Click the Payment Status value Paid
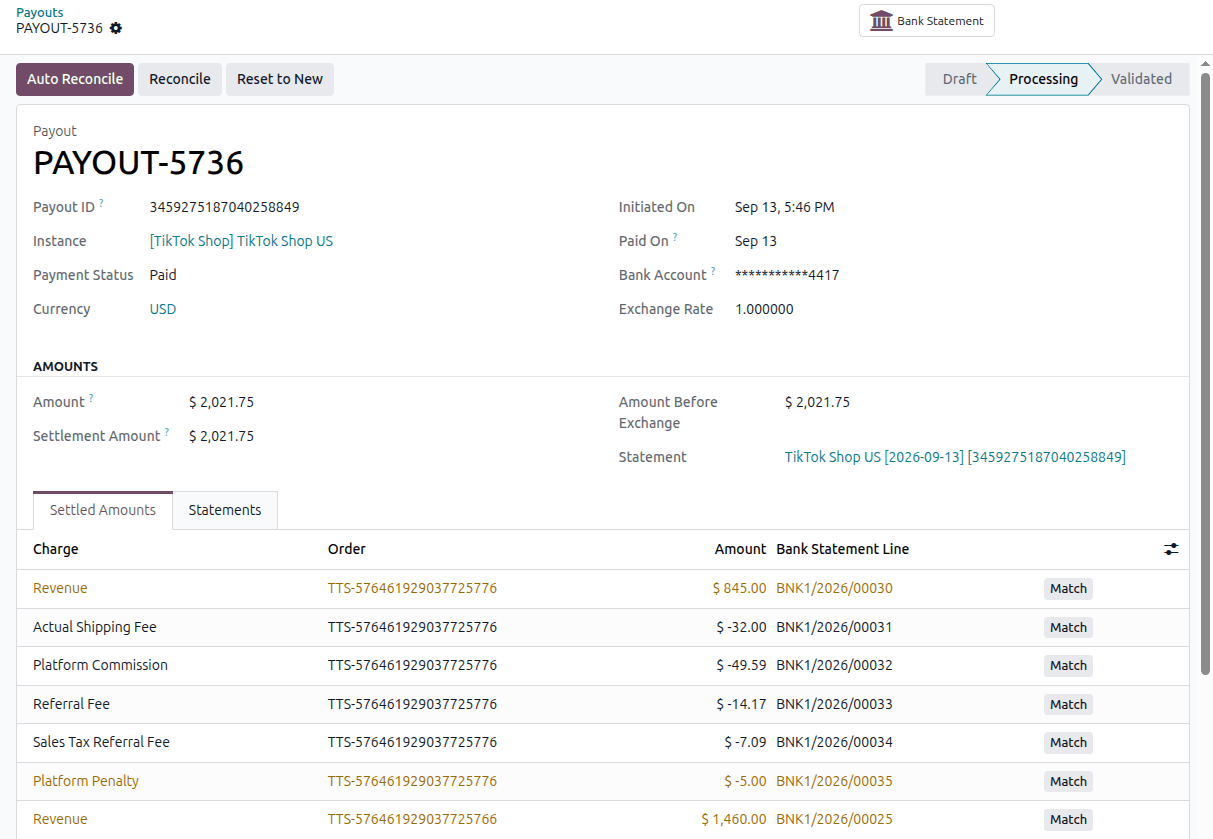The image size is (1213, 839). 163,275
